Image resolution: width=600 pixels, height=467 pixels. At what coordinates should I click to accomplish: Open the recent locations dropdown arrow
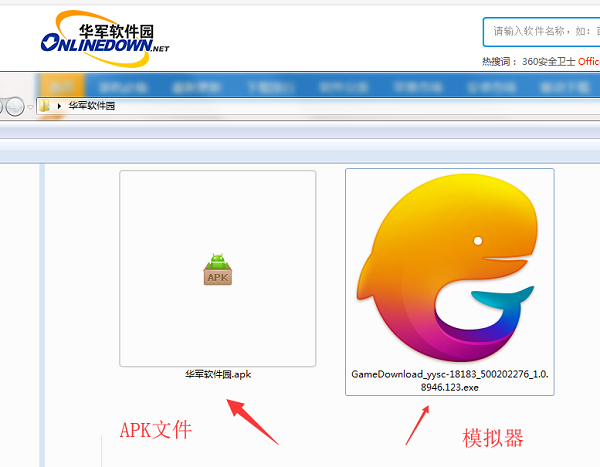tap(30, 107)
